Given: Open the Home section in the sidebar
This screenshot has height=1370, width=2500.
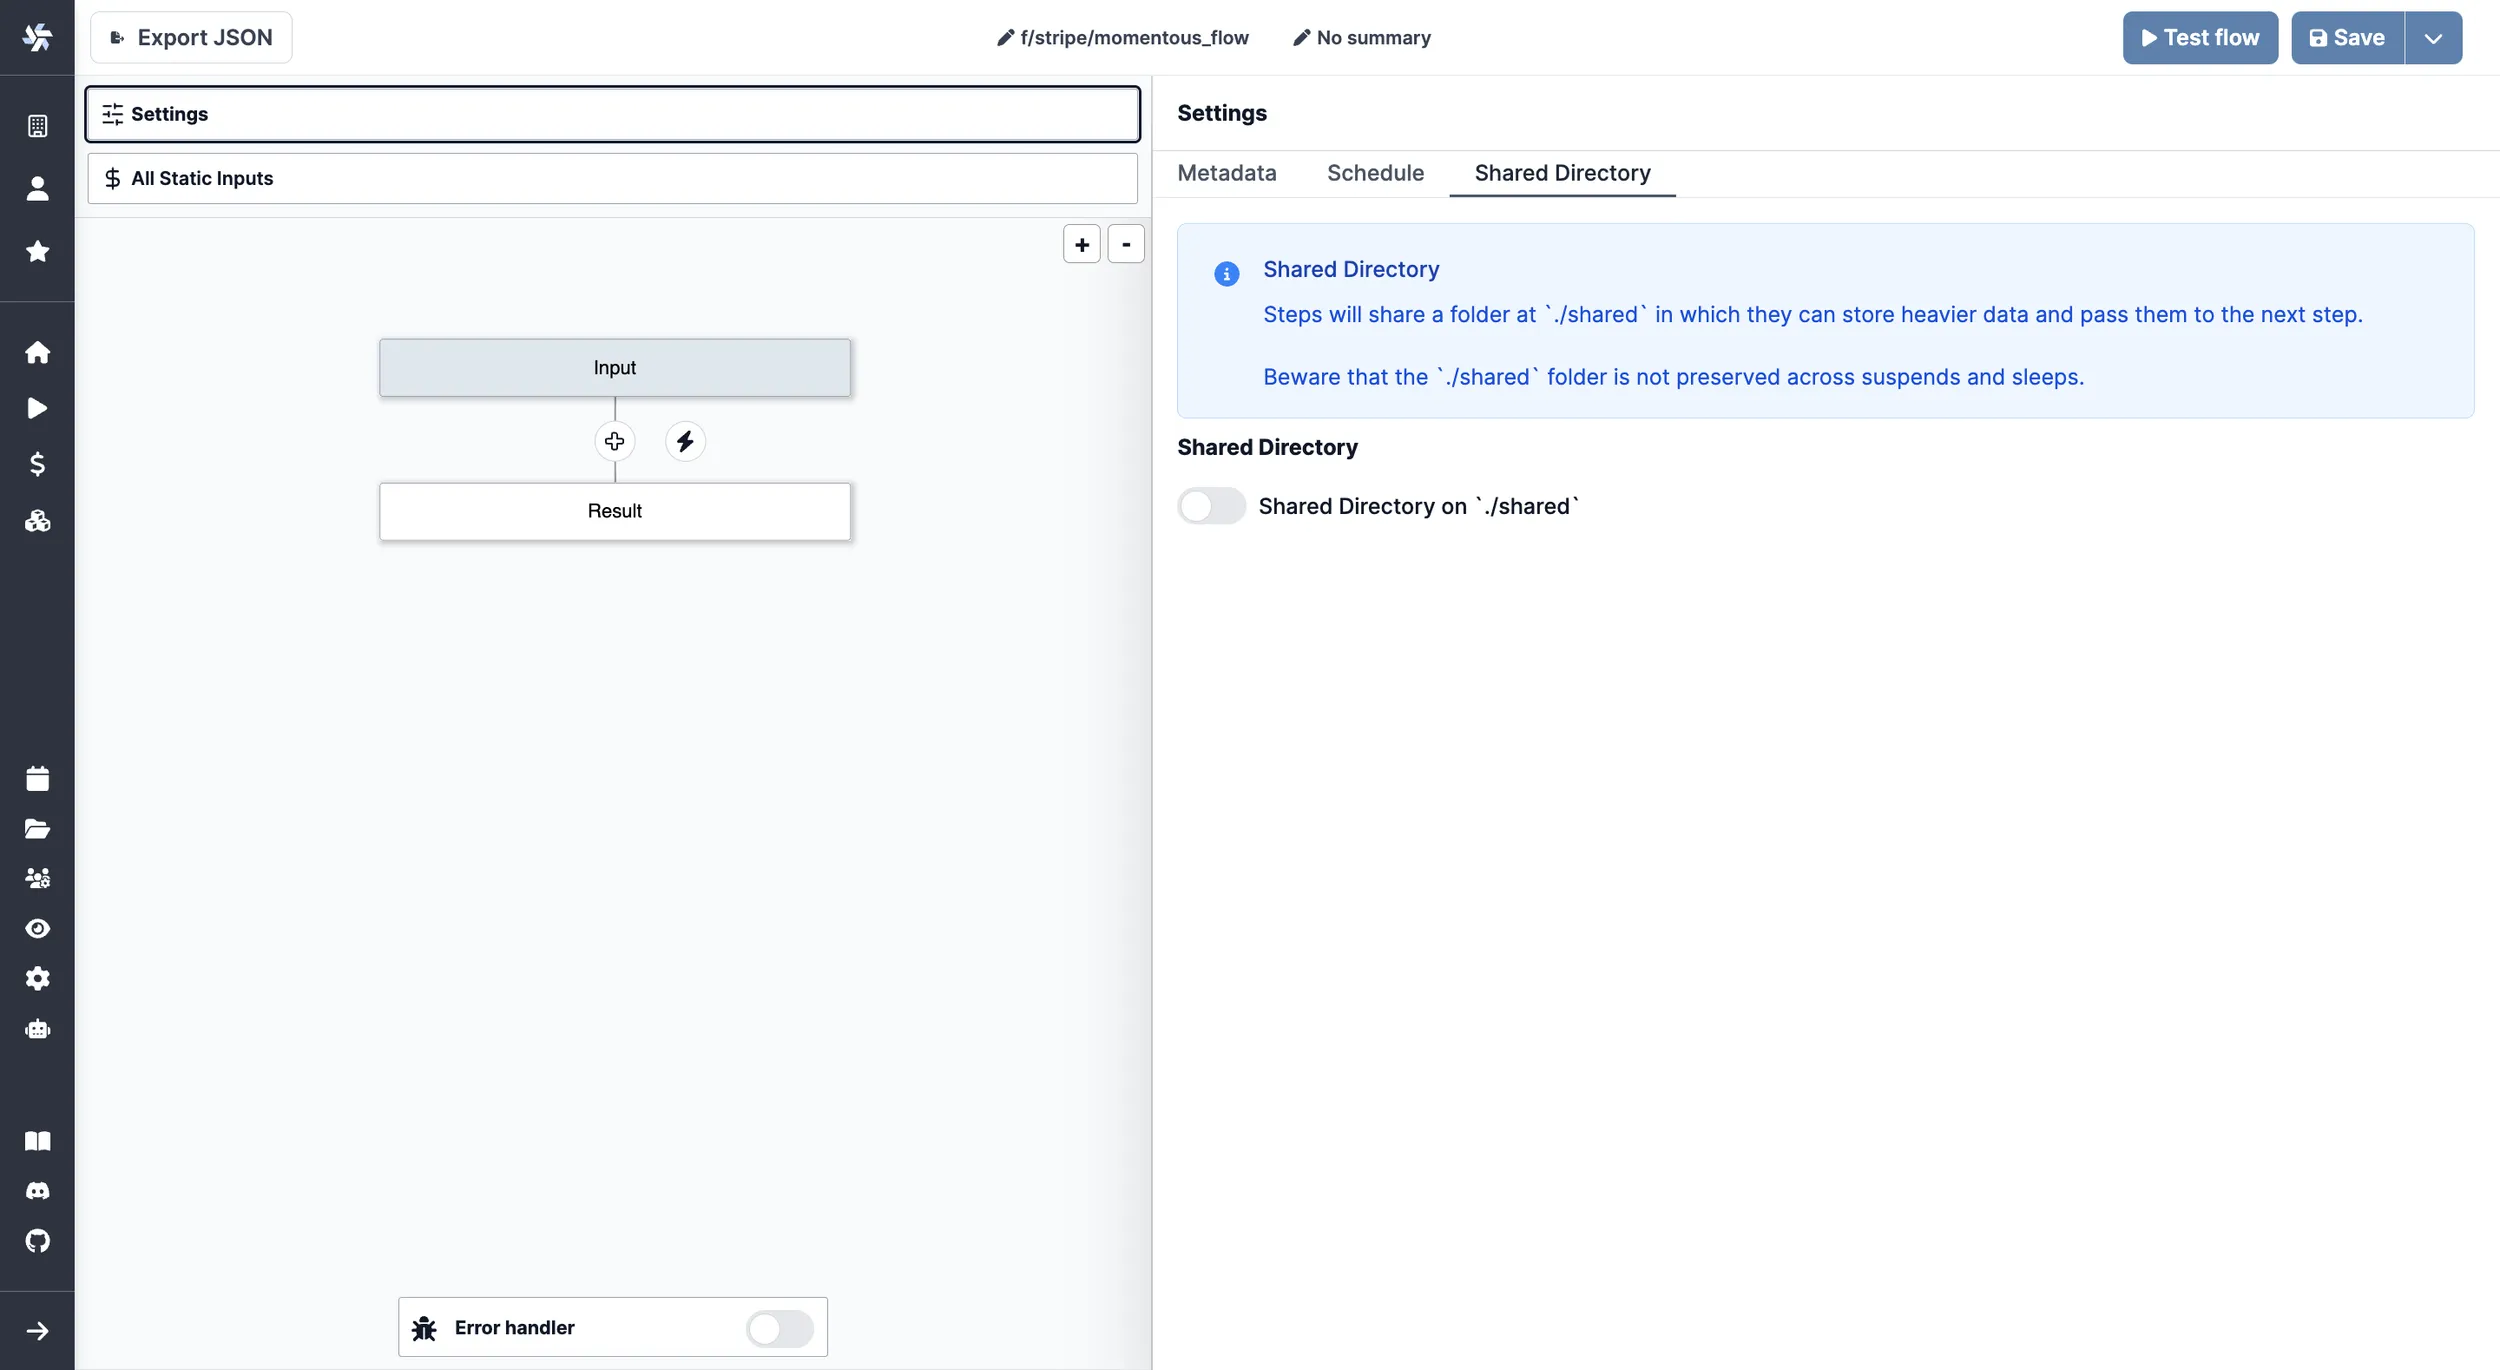Looking at the screenshot, I should pyautogui.click(x=37, y=352).
